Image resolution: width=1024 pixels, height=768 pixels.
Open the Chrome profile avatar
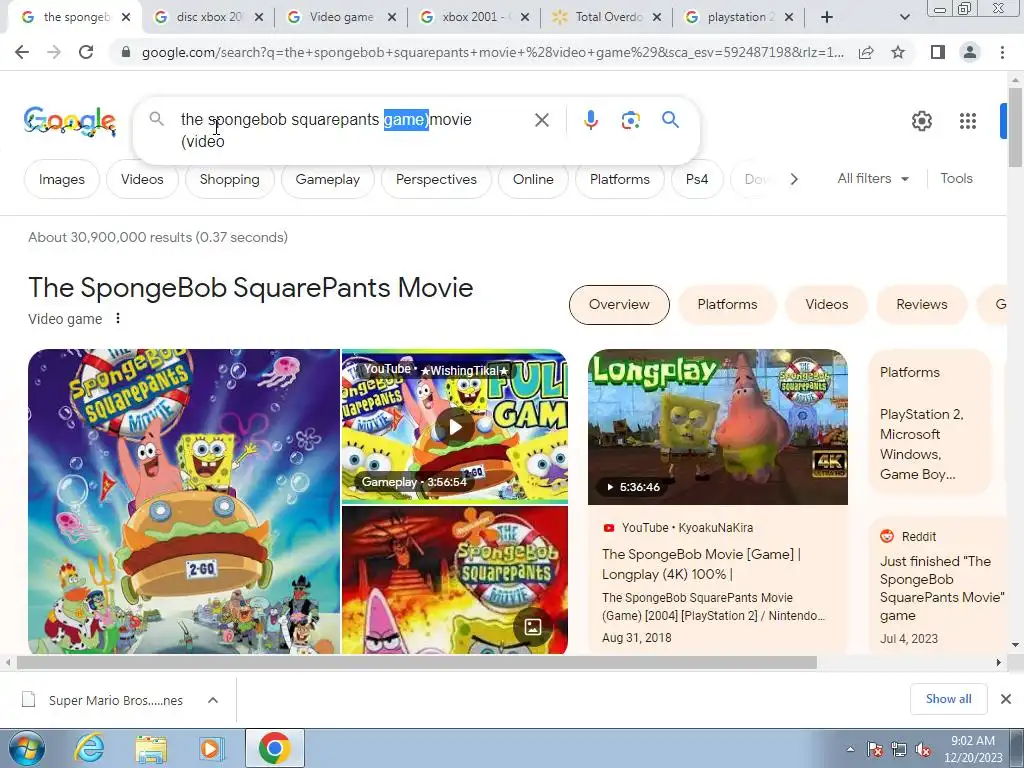click(970, 52)
